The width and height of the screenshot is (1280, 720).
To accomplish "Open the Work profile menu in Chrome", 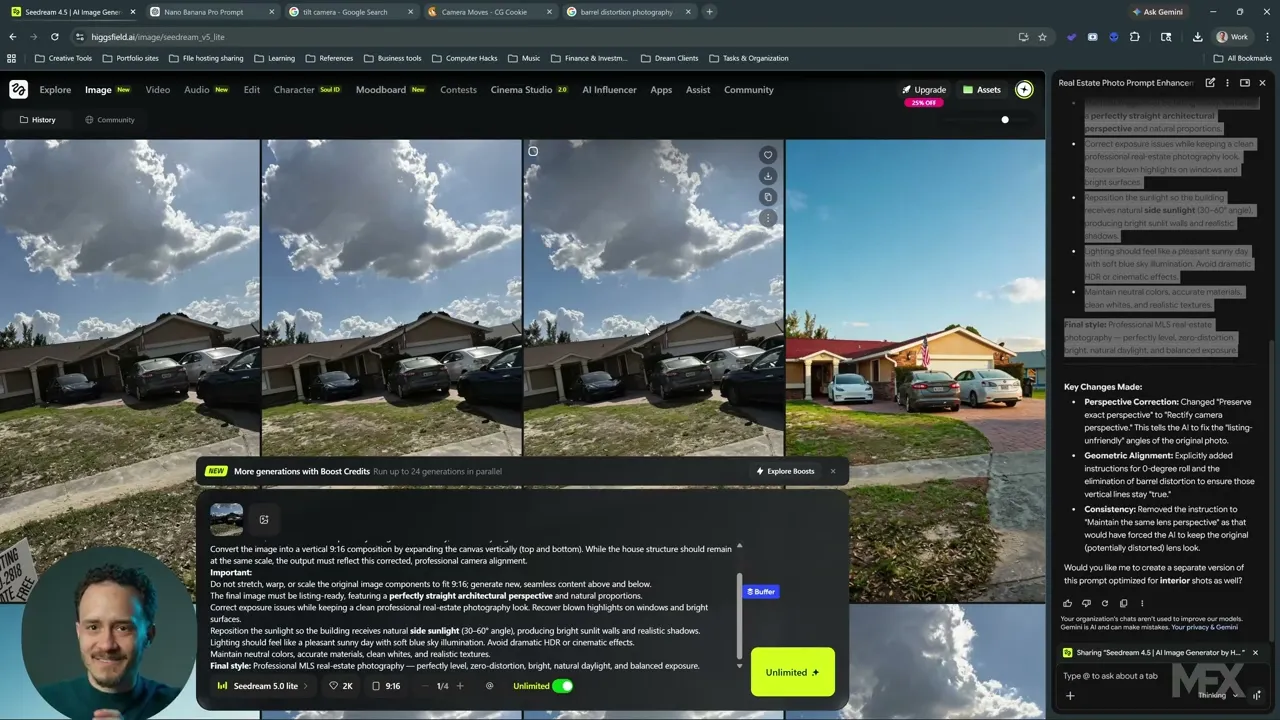I will 1232,37.
